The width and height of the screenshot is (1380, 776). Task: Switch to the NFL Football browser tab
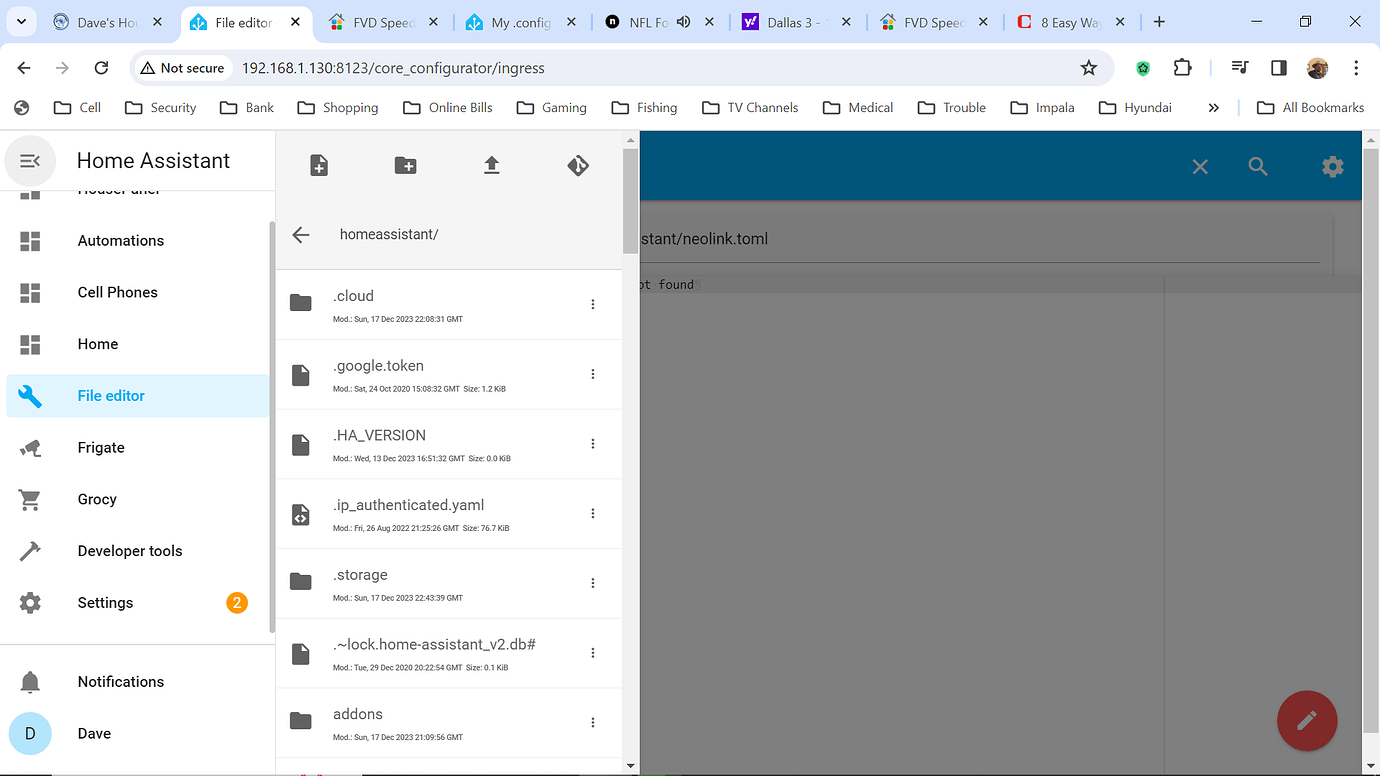650,20
